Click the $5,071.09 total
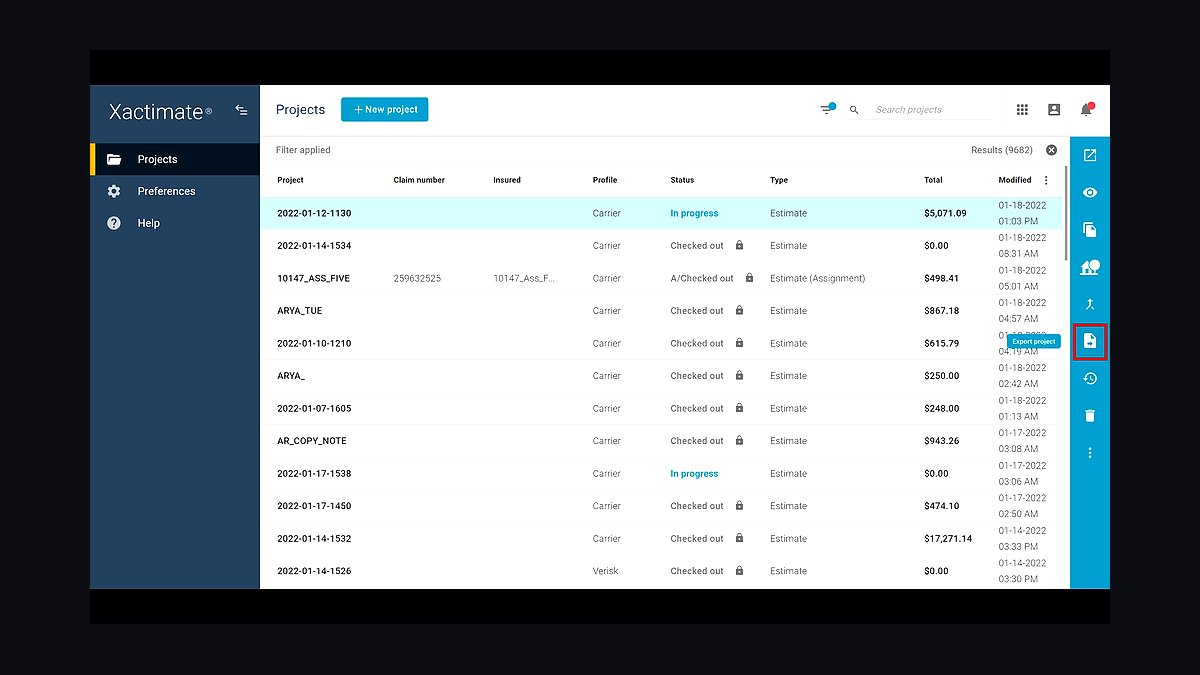The width and height of the screenshot is (1200, 675). point(945,213)
